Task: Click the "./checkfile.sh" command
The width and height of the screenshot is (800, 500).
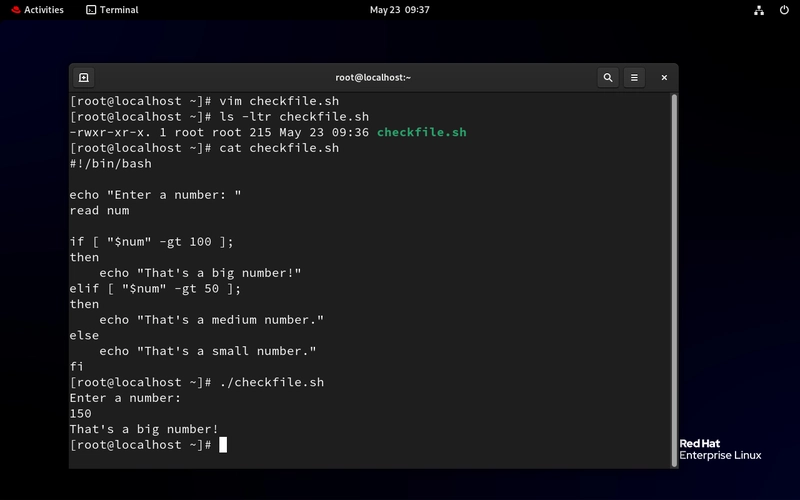Action: pos(271,383)
